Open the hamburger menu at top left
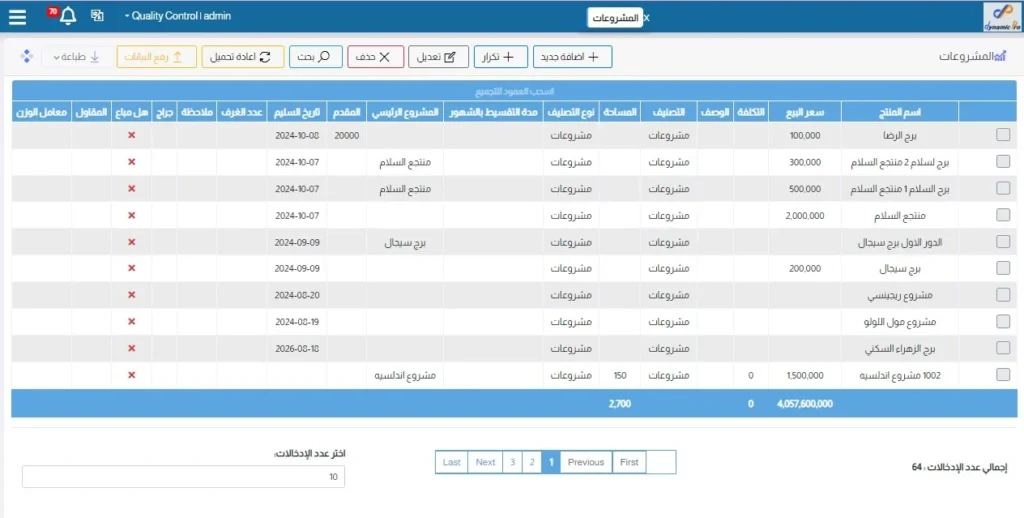 coord(17,17)
